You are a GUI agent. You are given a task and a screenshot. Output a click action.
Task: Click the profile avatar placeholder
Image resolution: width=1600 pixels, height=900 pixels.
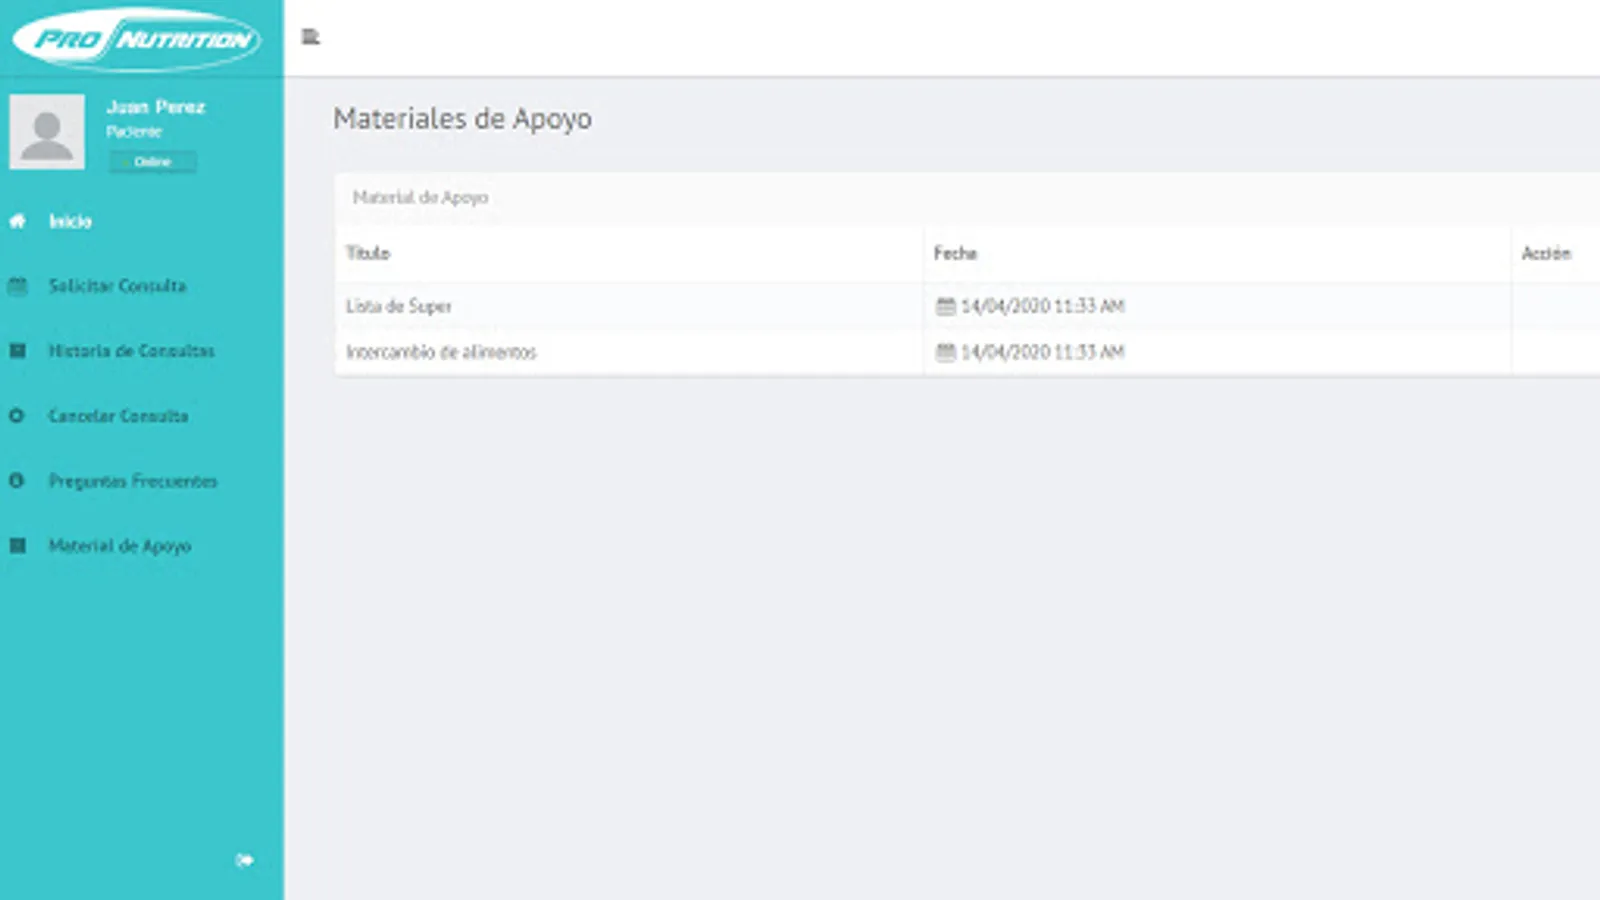tap(47, 131)
